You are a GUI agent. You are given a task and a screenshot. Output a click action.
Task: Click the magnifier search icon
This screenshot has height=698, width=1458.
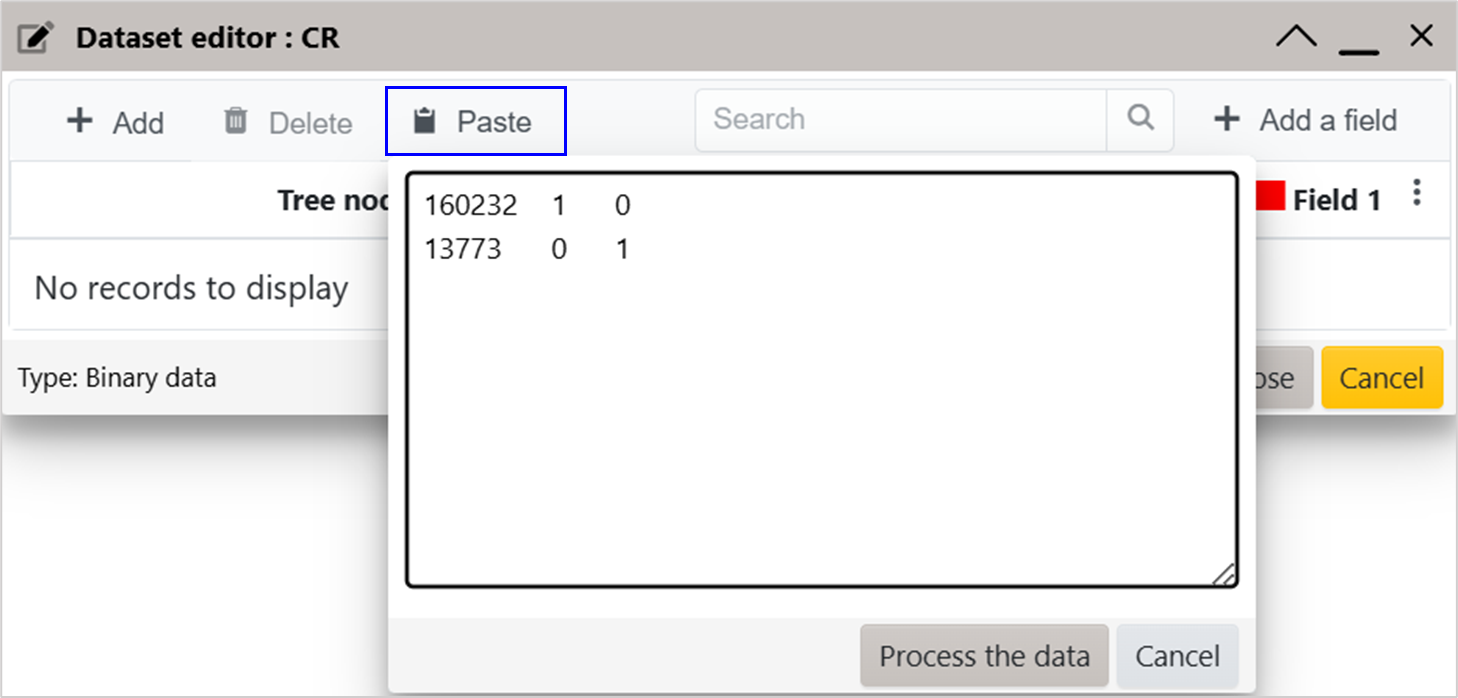point(1140,118)
